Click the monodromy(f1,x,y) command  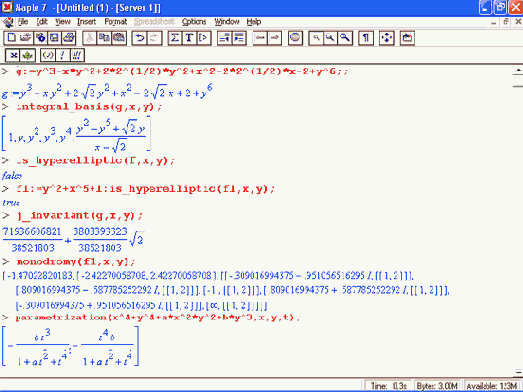click(x=76, y=262)
